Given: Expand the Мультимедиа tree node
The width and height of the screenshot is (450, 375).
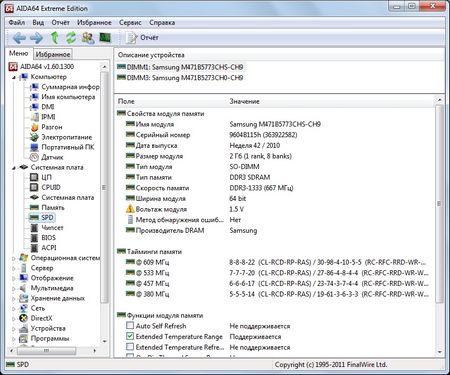Looking at the screenshot, I should click(x=14, y=288).
